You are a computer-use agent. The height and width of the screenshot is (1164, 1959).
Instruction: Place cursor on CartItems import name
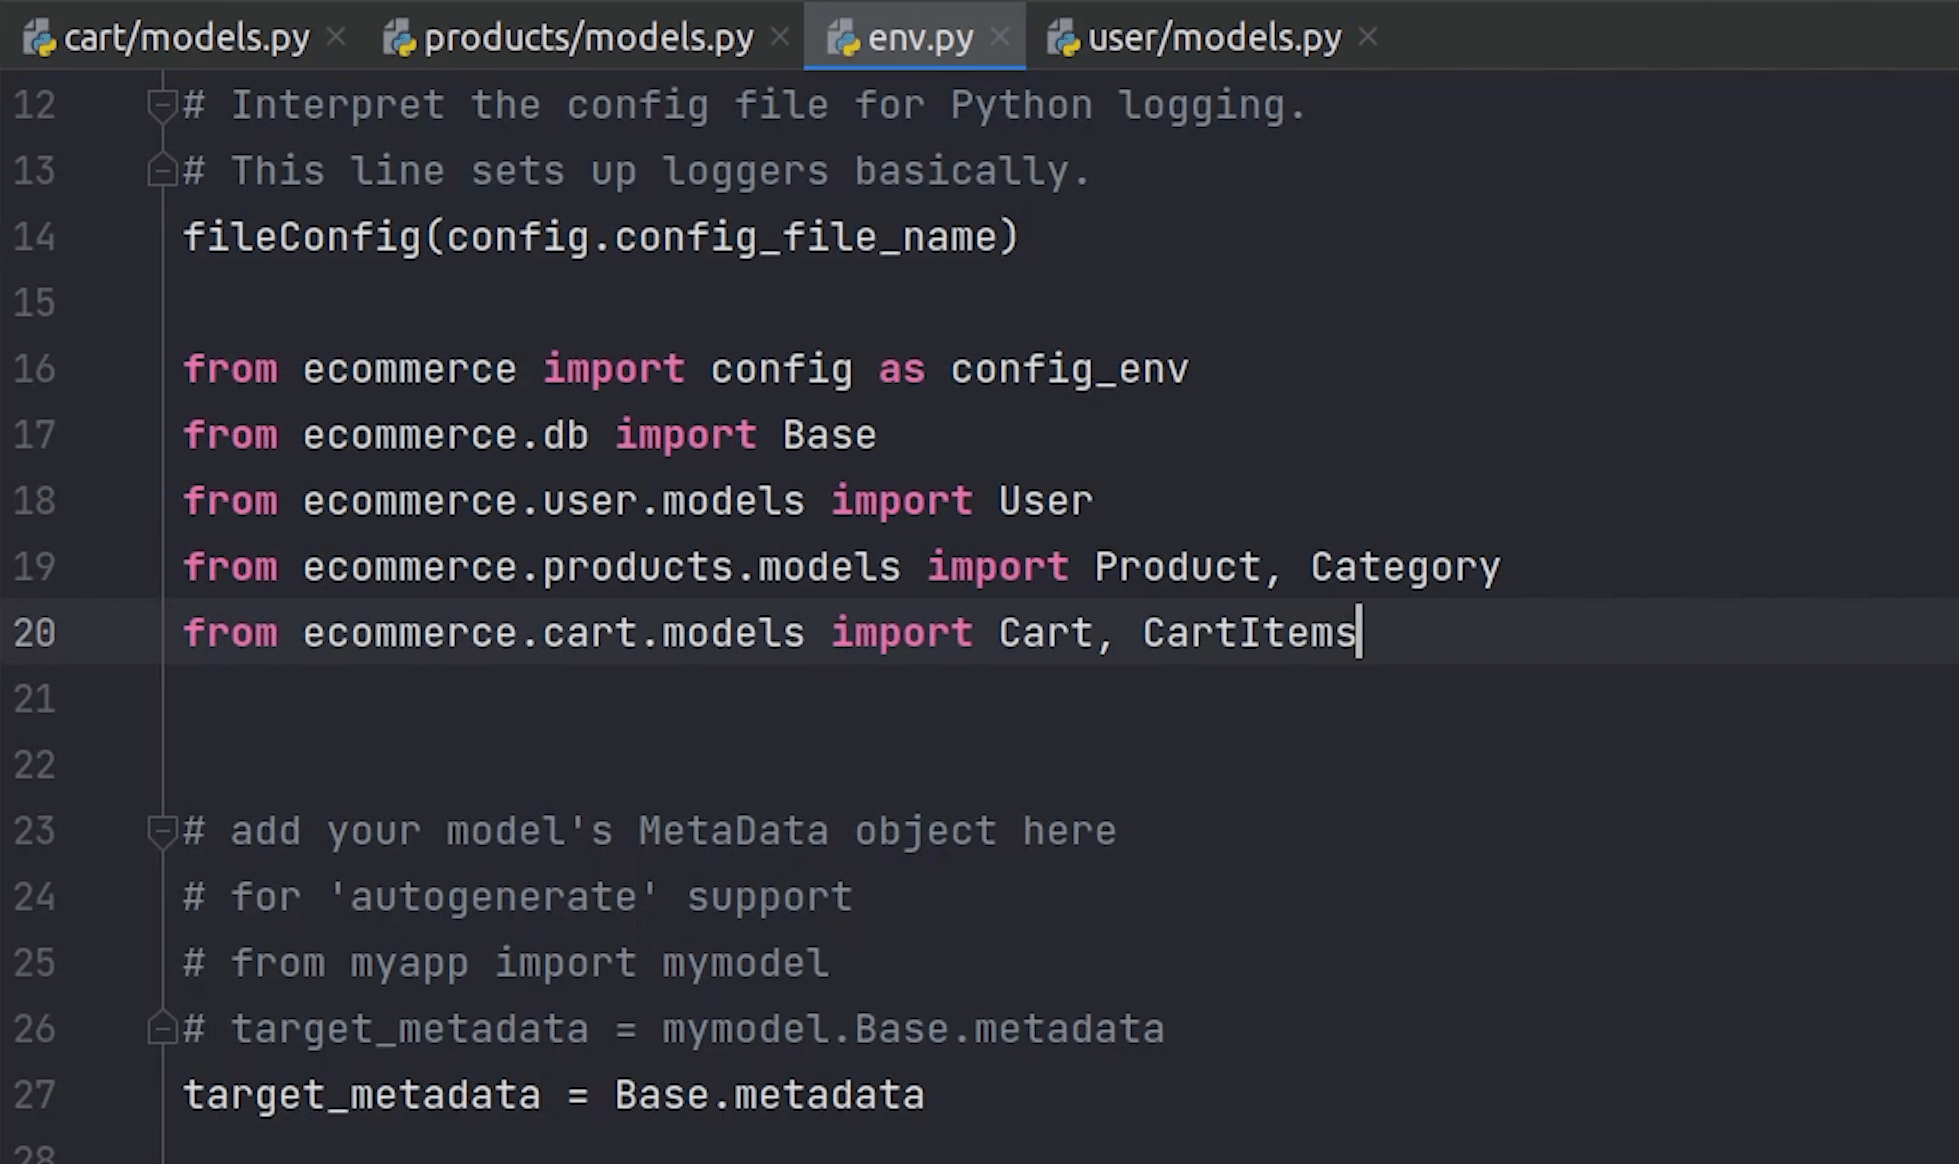coord(1248,633)
